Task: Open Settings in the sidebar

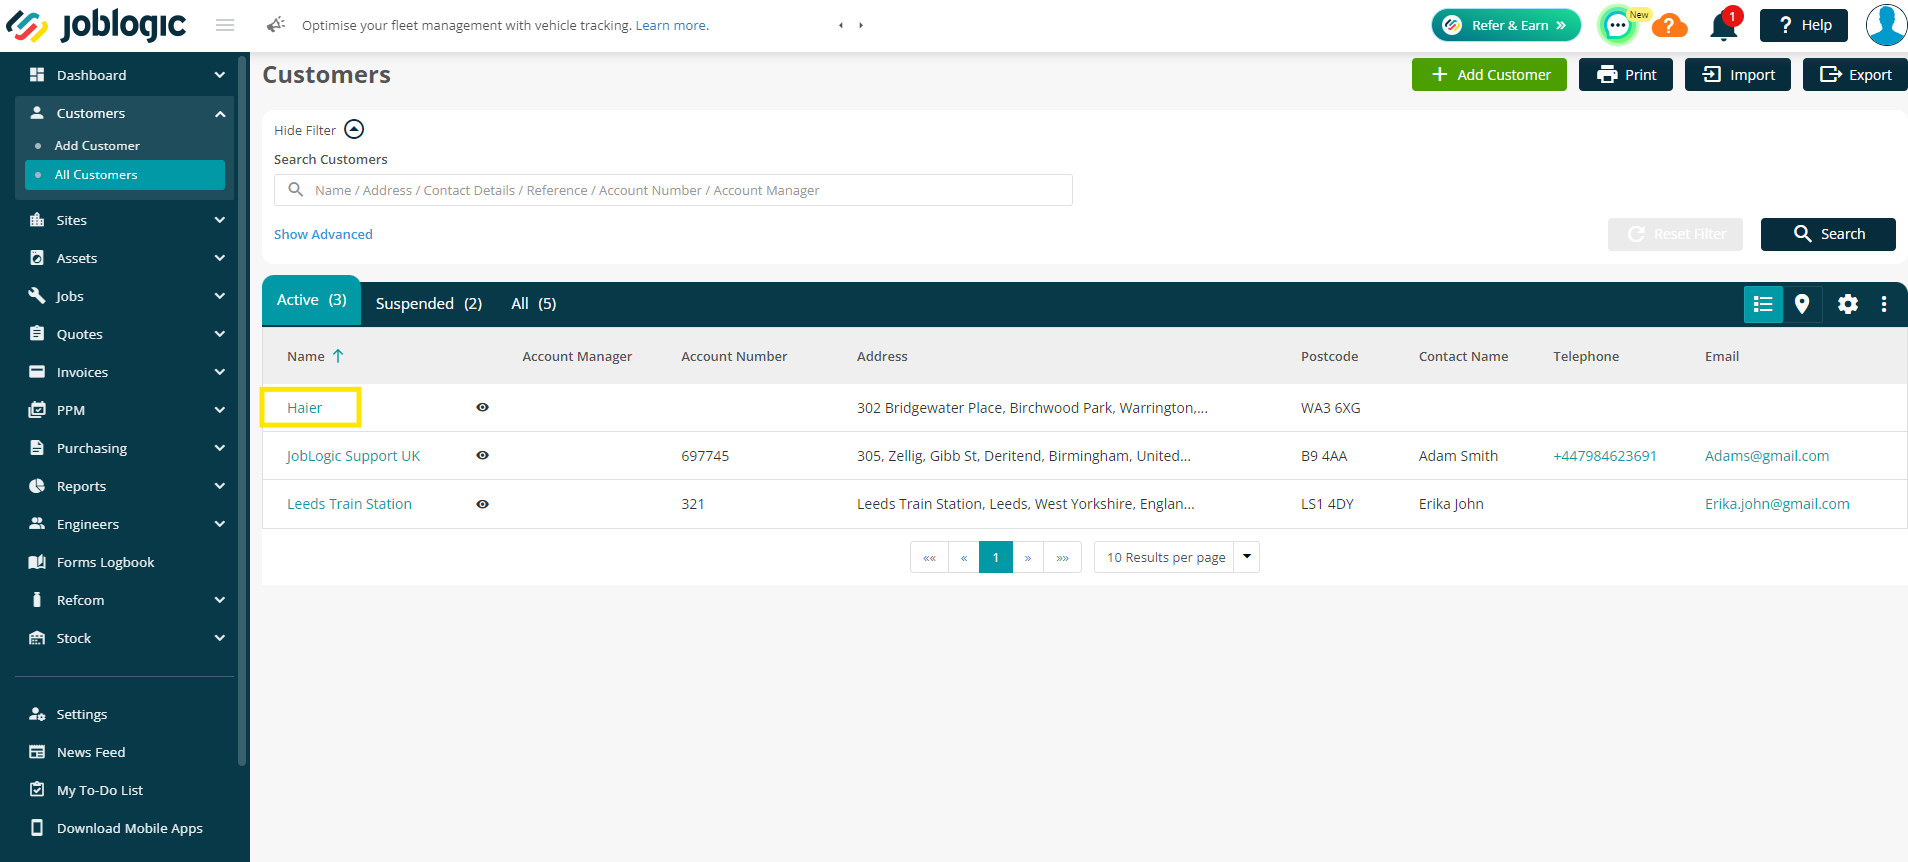Action: (x=82, y=714)
